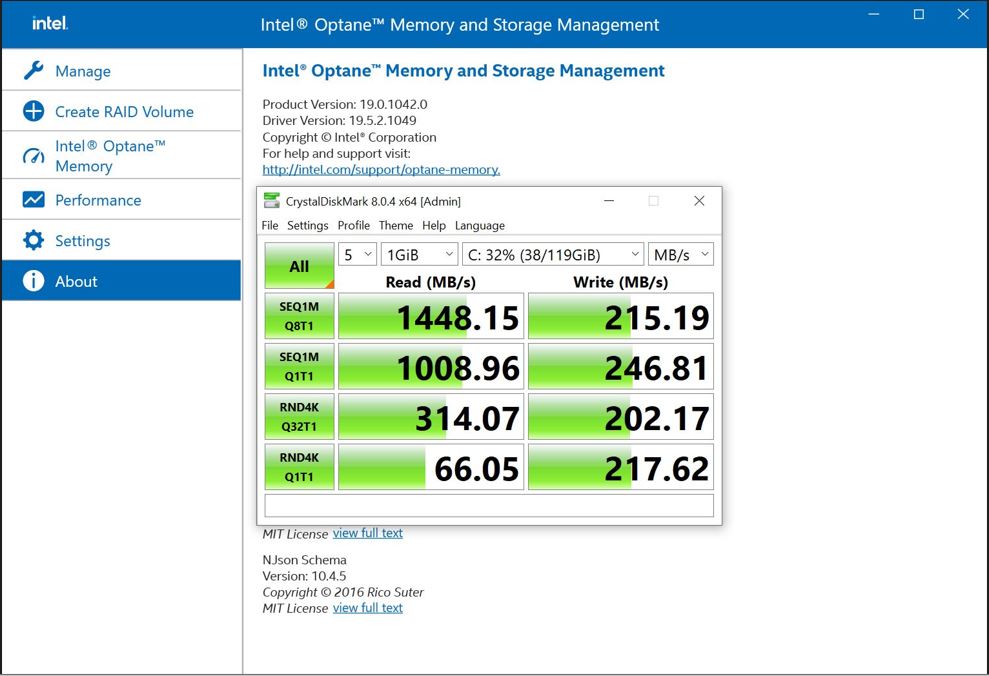Open the Language menu
Viewport: 989px width, 676px height.
click(479, 225)
